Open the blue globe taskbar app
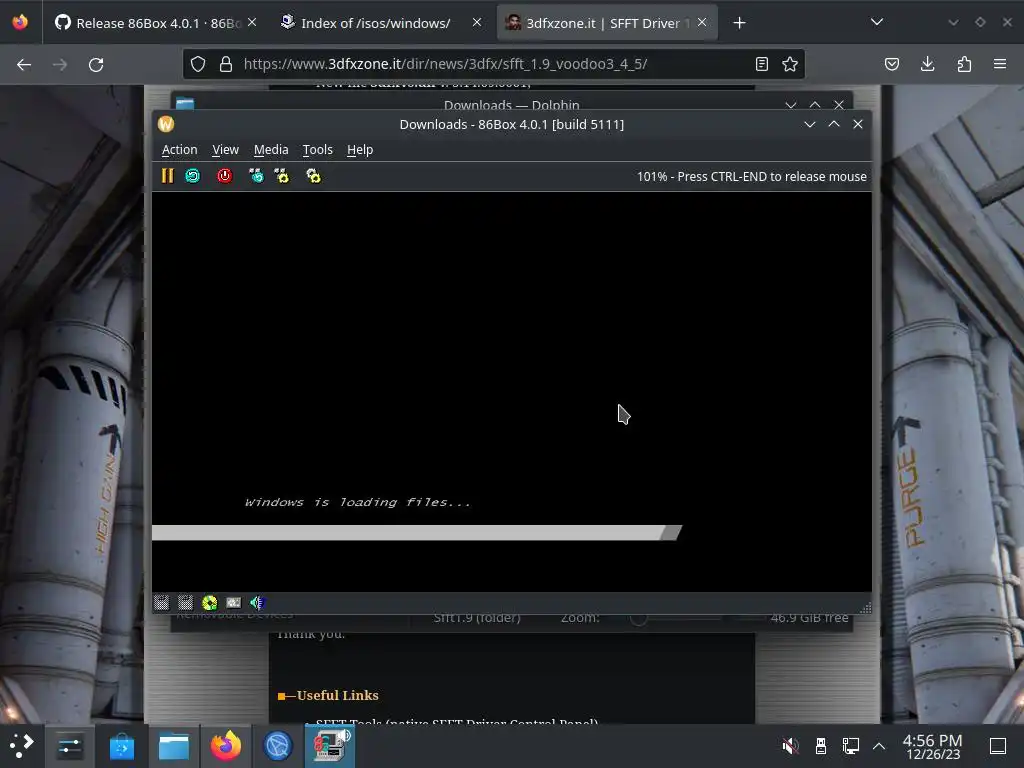Image resolution: width=1024 pixels, height=768 pixels. coord(278,746)
